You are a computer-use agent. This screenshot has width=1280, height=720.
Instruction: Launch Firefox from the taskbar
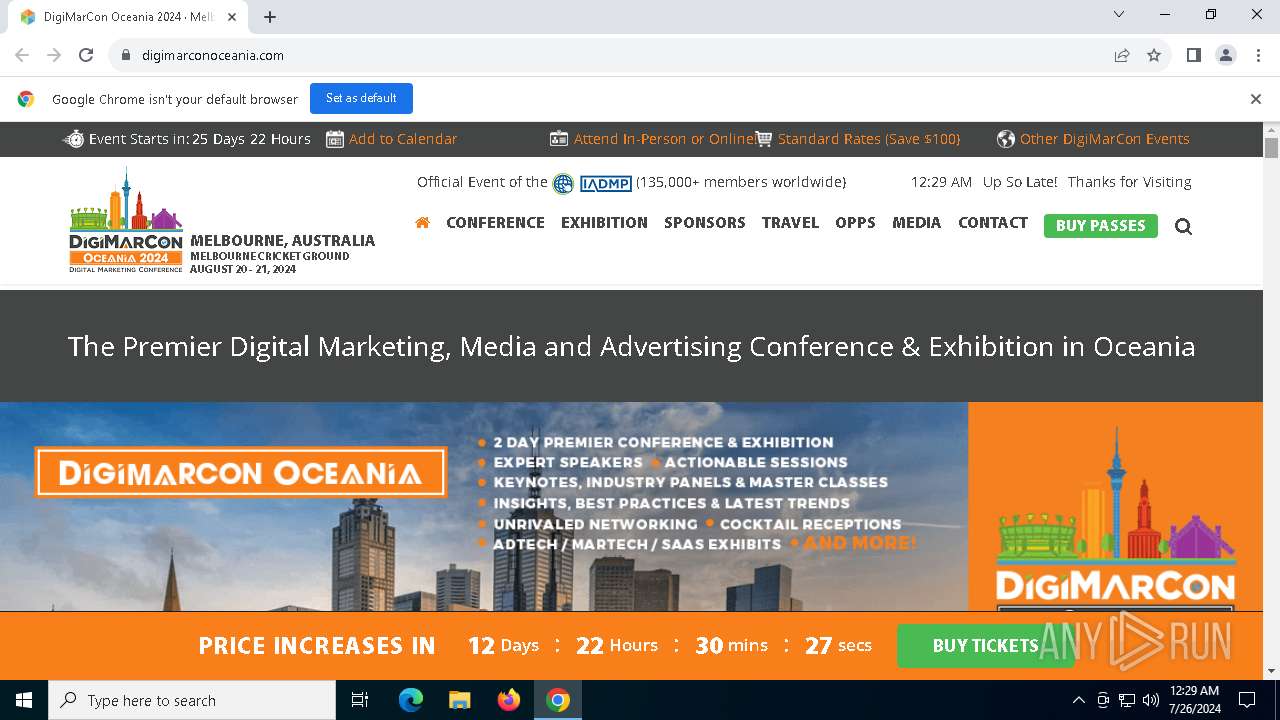pyautogui.click(x=509, y=700)
